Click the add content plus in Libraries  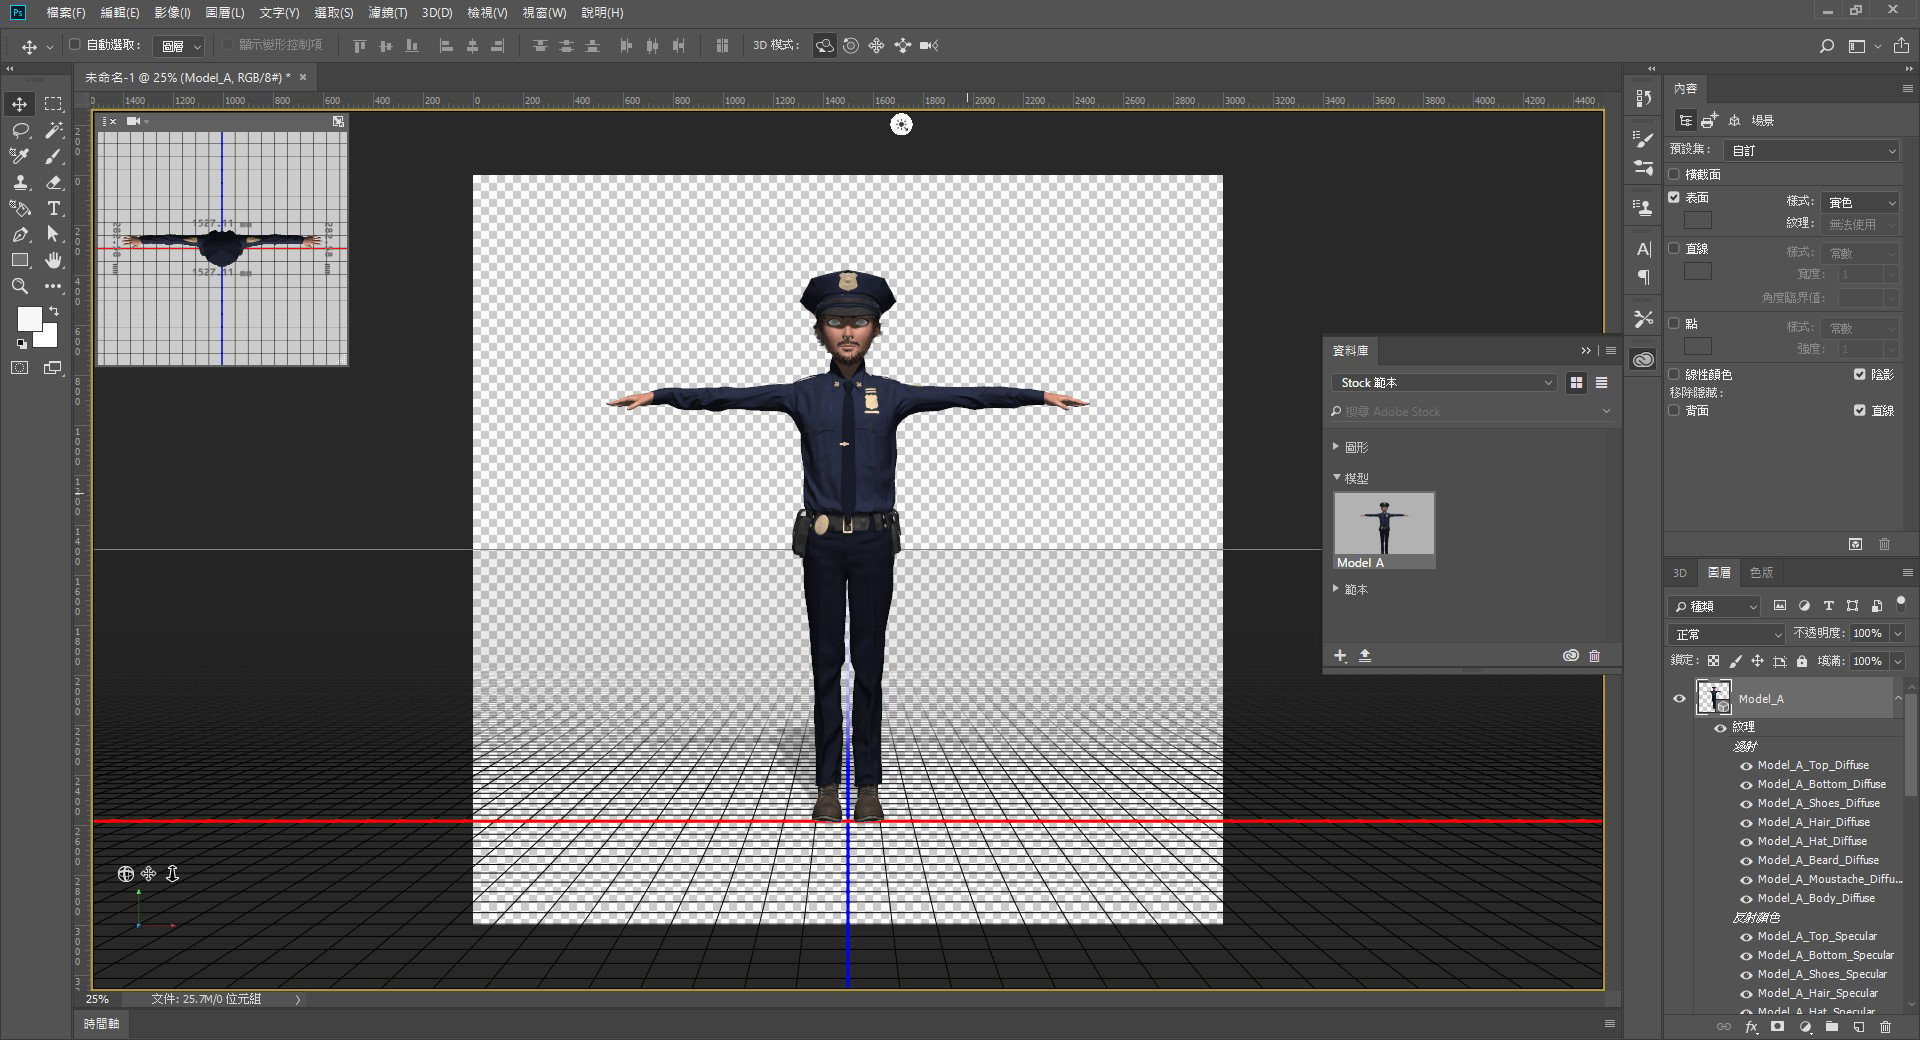1340,656
